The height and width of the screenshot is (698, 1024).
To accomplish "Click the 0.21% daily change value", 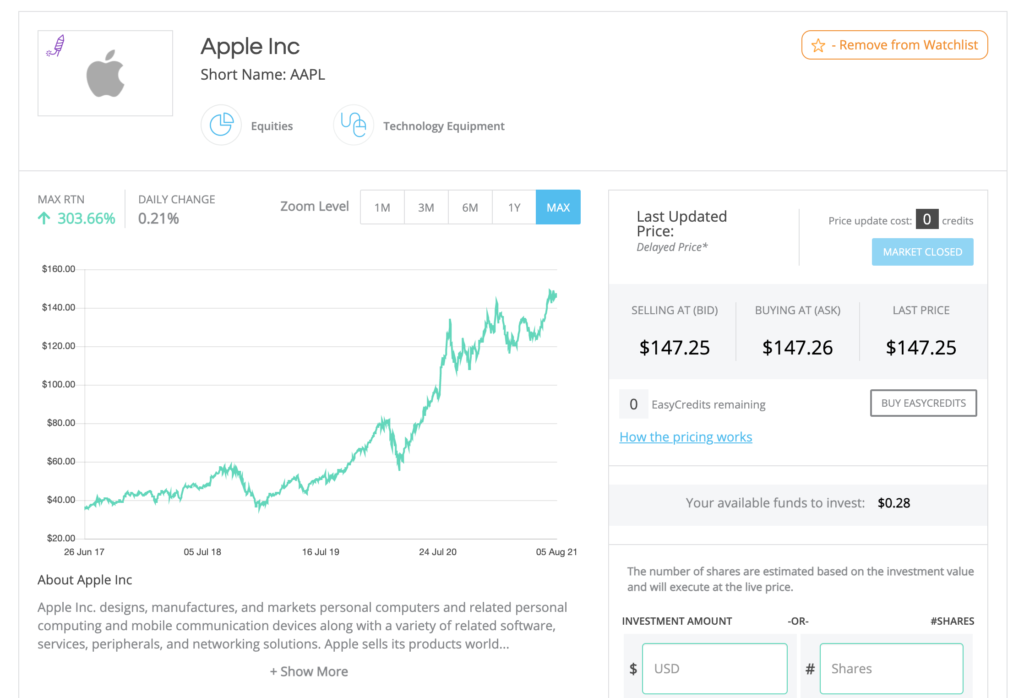I will [158, 218].
